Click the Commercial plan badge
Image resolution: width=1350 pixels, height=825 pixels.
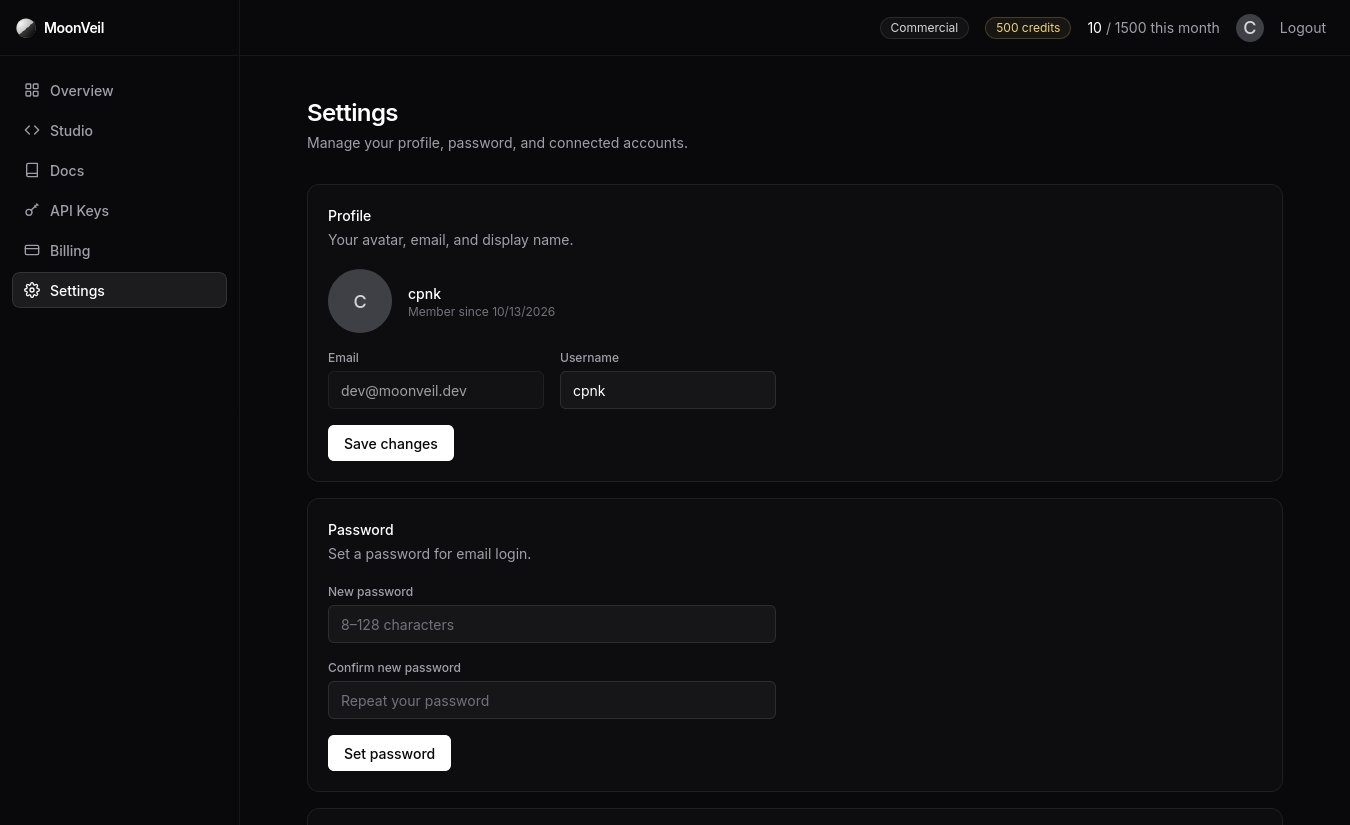coord(924,28)
